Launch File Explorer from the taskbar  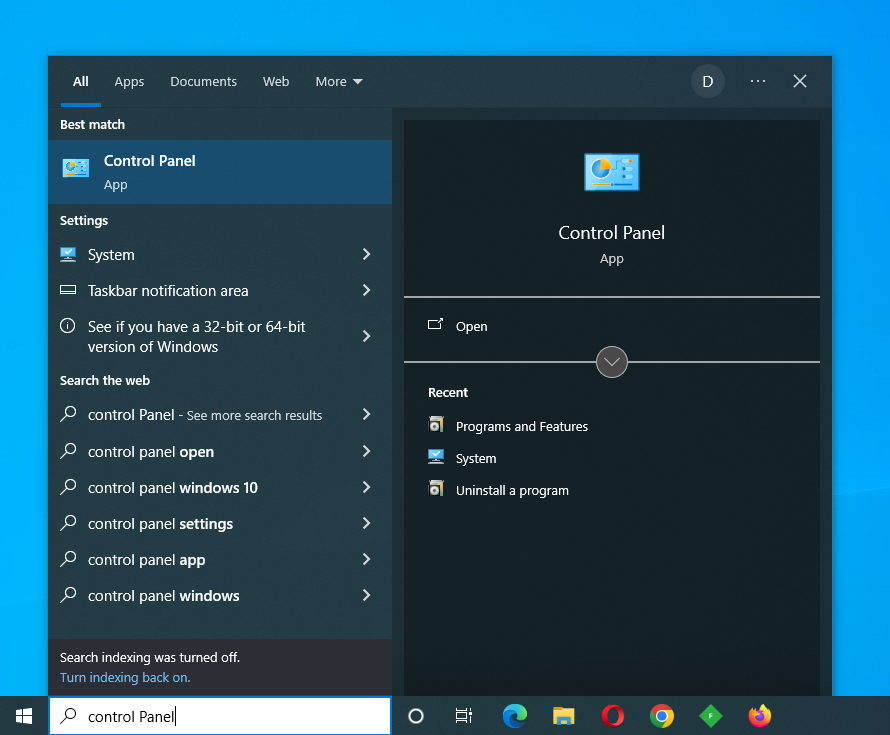click(x=564, y=716)
